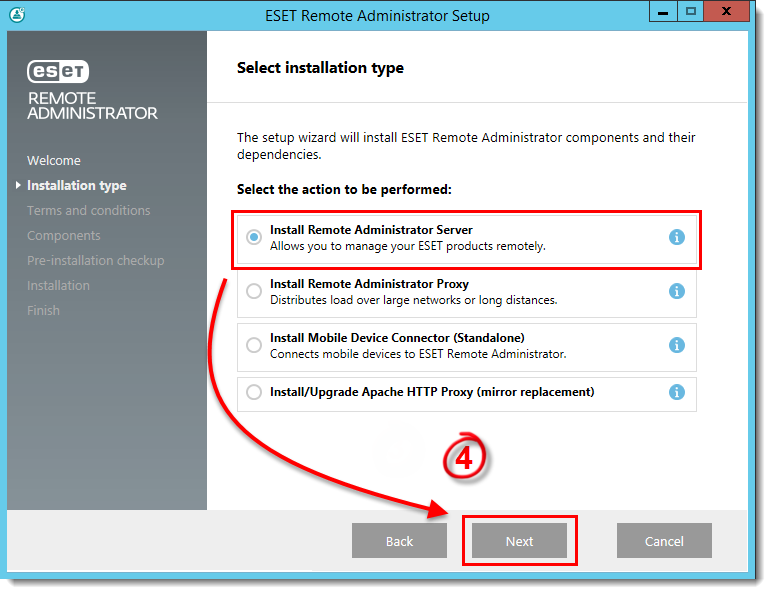Click the 'Select installation type' heading
This screenshot has height=594, width=771.
320,68
